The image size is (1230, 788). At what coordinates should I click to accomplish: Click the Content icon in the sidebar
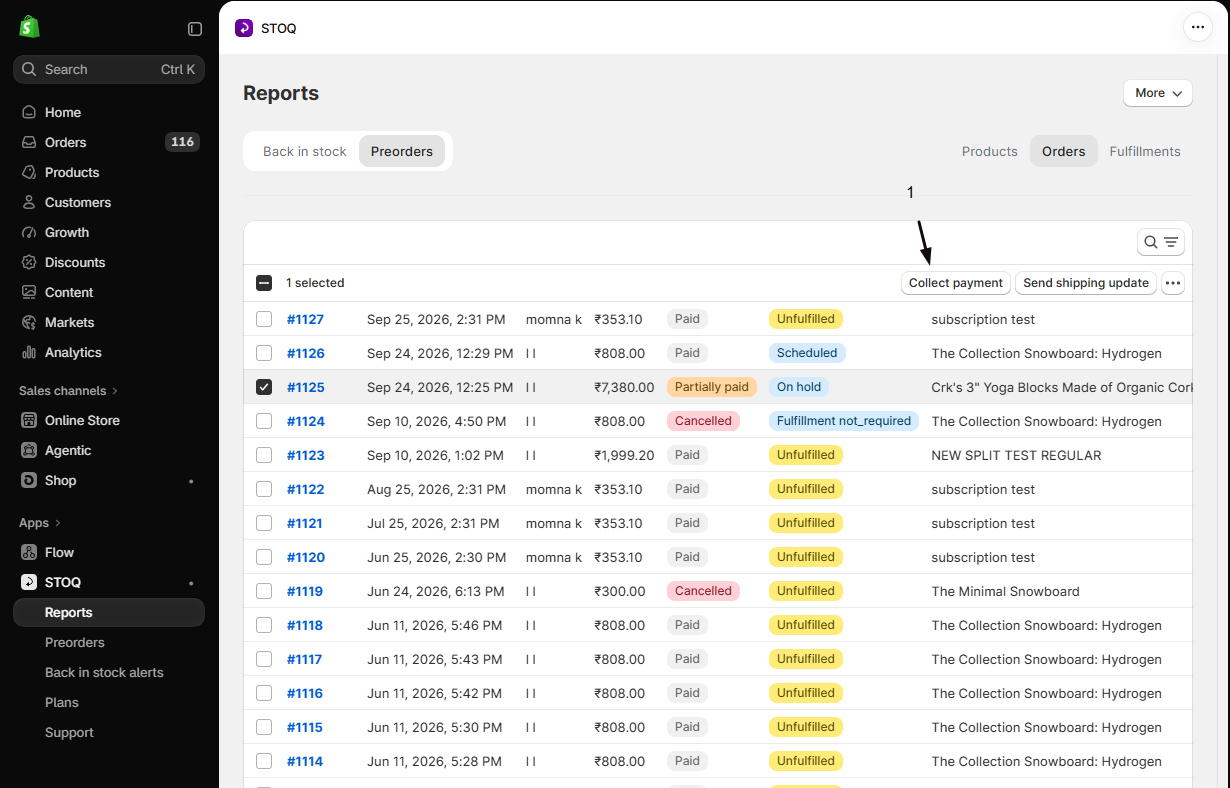tap(29, 292)
